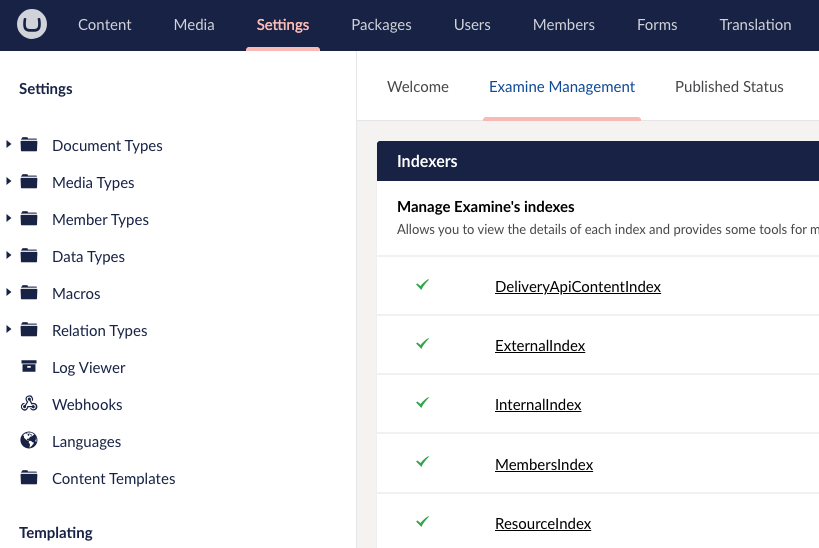Click the Webhooks icon in sidebar

pos(29,404)
